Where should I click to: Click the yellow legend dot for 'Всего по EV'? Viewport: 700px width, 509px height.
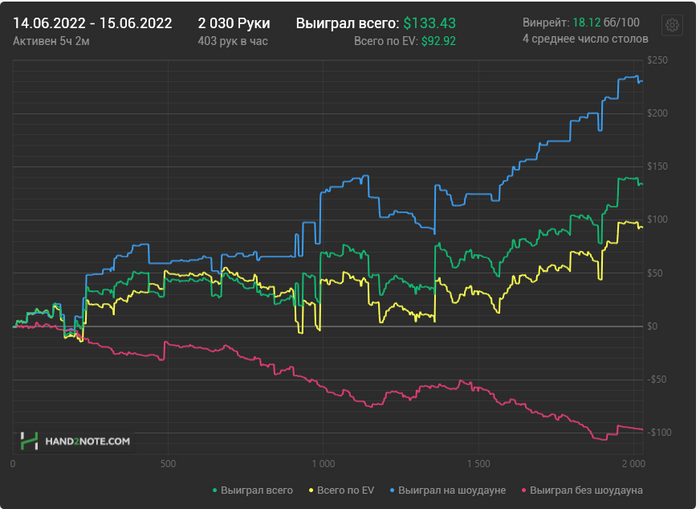coord(311,491)
